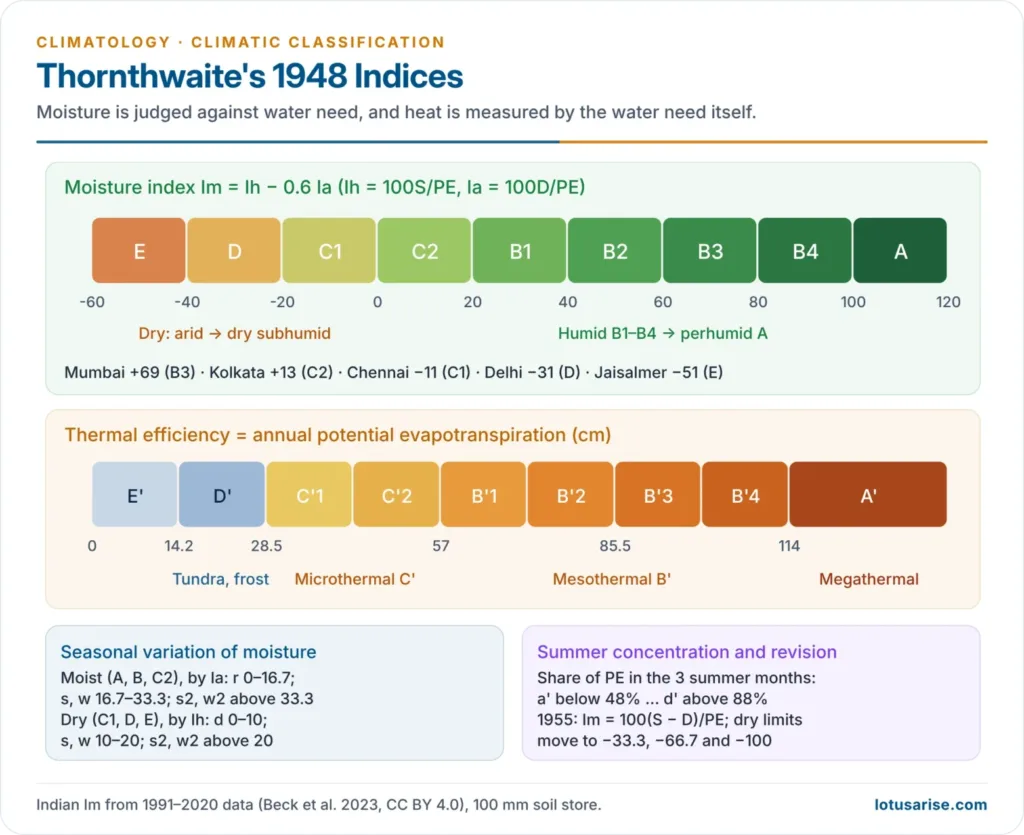The width and height of the screenshot is (1024, 835).
Task: Click the 114 thermal axis label
Action: (789, 546)
